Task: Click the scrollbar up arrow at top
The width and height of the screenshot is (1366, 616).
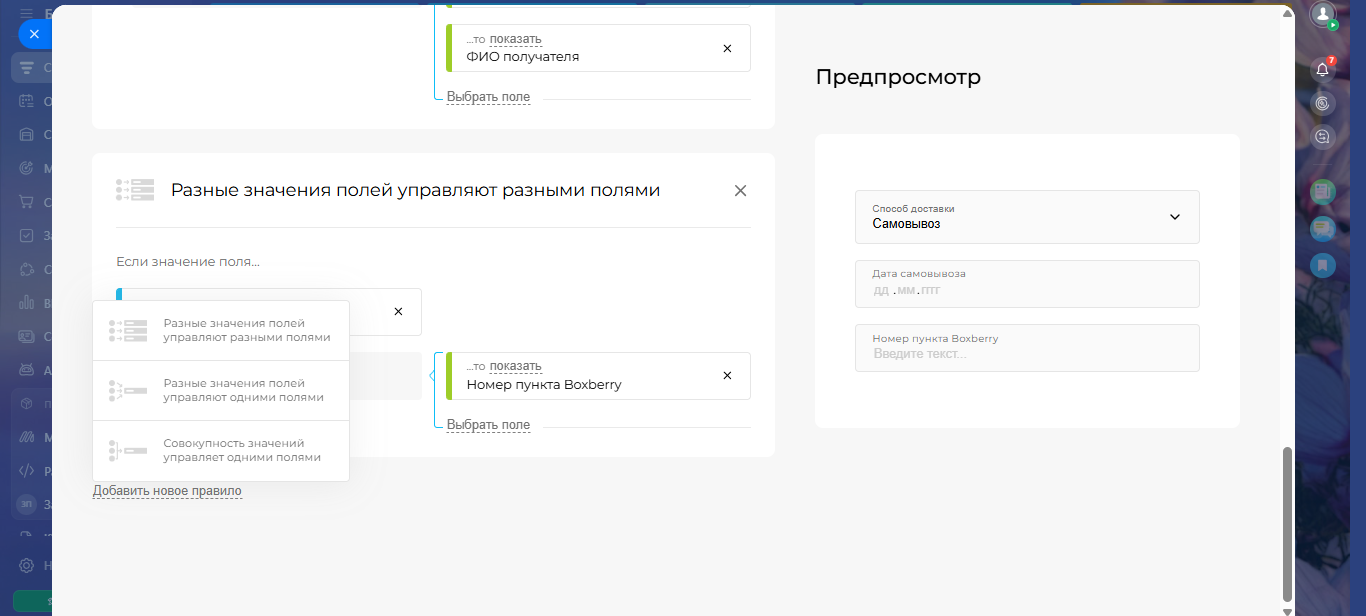Action: [1287, 11]
